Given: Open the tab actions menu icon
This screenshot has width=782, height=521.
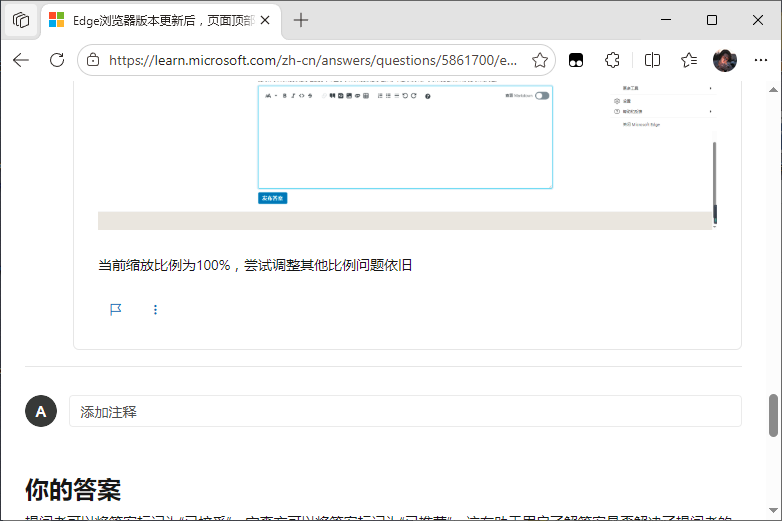Looking at the screenshot, I should pyautogui.click(x=21, y=20).
